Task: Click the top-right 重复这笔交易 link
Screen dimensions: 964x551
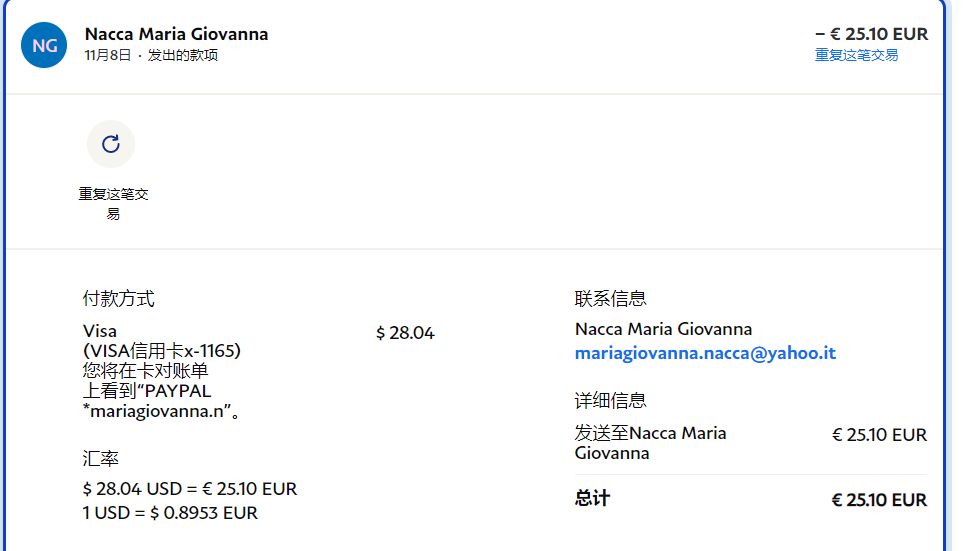Action: coord(856,55)
